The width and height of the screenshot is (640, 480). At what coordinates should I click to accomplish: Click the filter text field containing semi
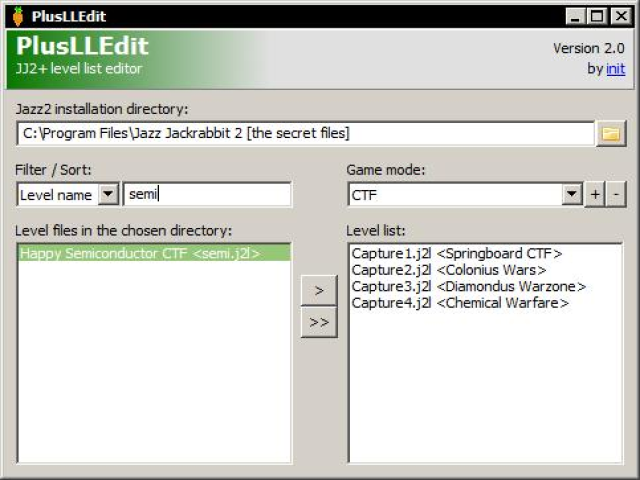point(207,194)
